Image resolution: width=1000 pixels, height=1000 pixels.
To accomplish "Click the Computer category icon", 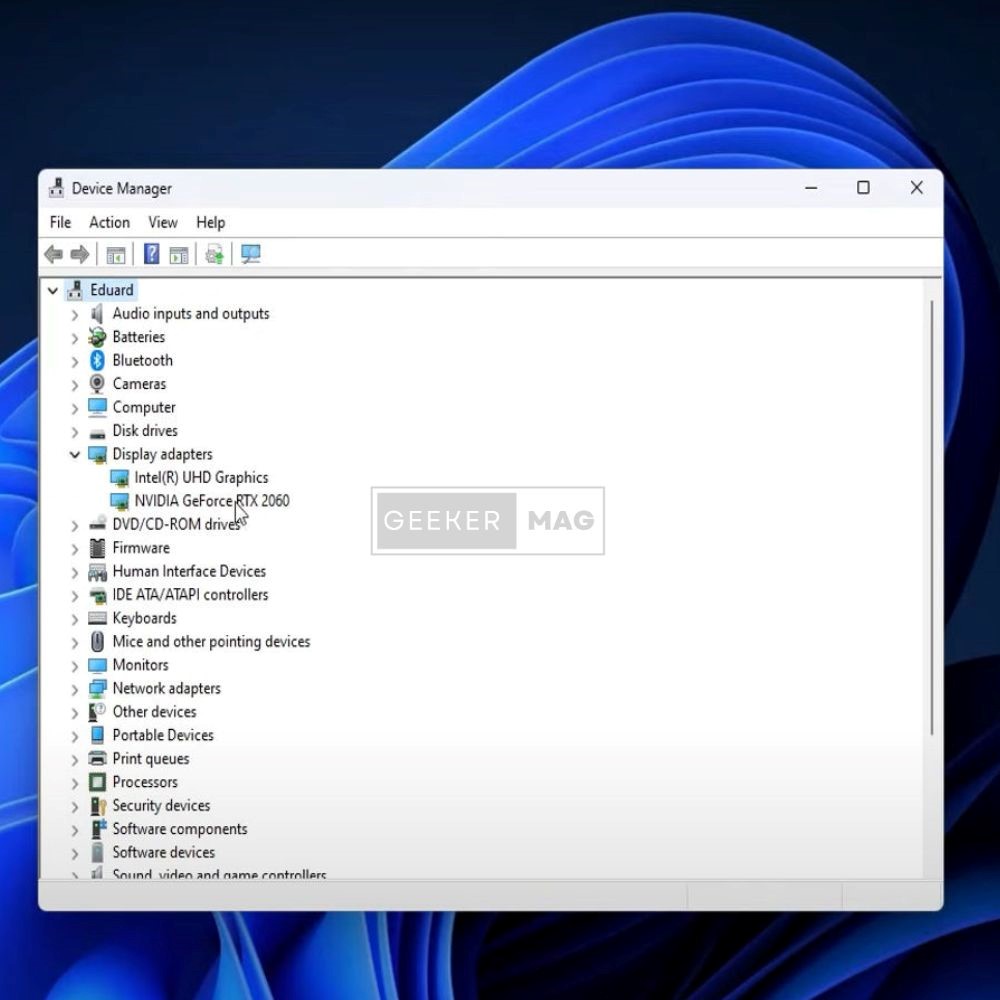I will tap(97, 408).
